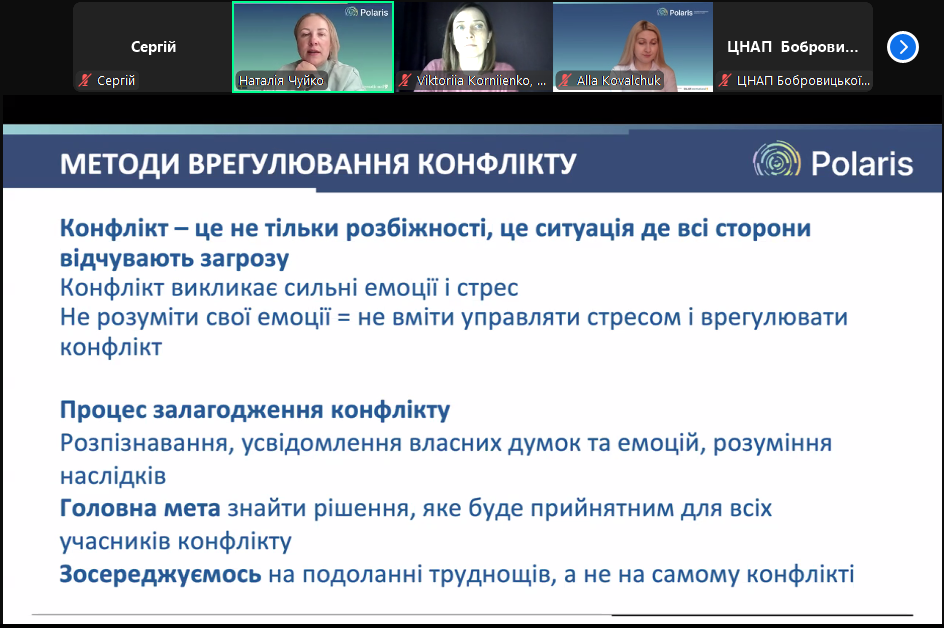The height and width of the screenshot is (628, 944).
Task: Select the Наталія Чуйко name label
Action: [x=281, y=81]
